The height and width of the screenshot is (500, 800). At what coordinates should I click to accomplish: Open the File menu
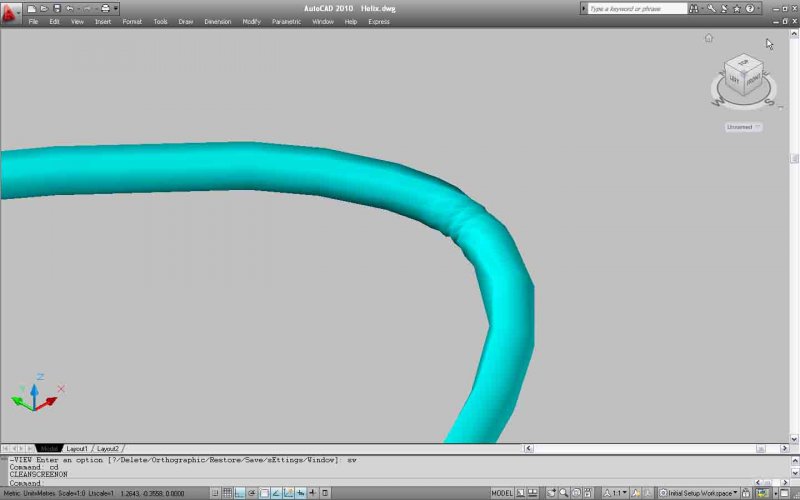click(x=33, y=22)
